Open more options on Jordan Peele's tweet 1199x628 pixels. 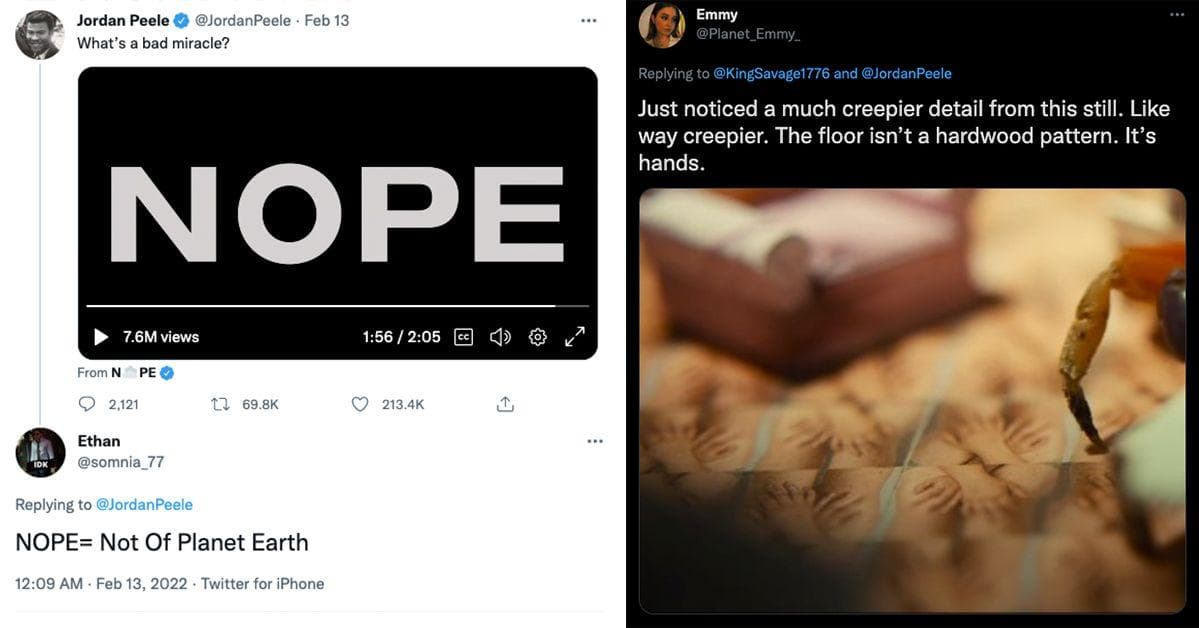588,21
